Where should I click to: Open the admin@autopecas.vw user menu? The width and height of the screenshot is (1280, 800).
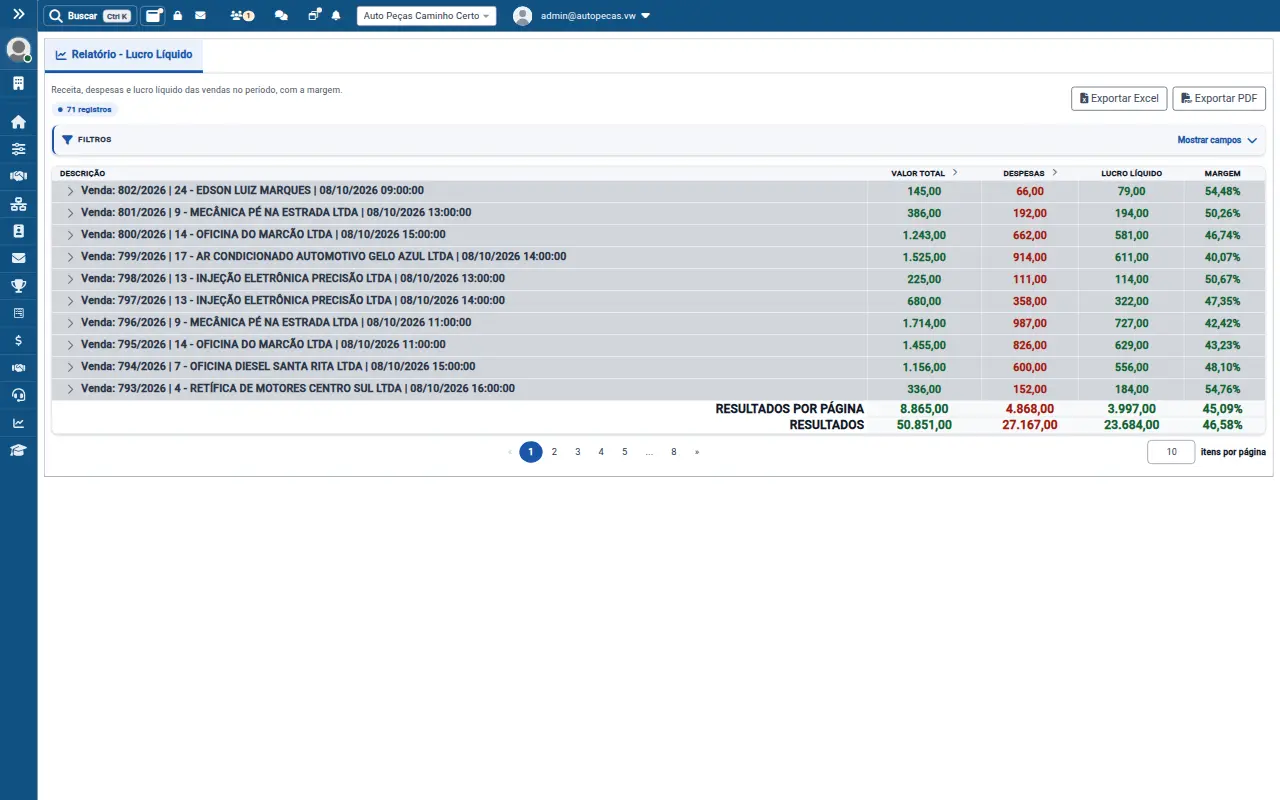pos(581,16)
